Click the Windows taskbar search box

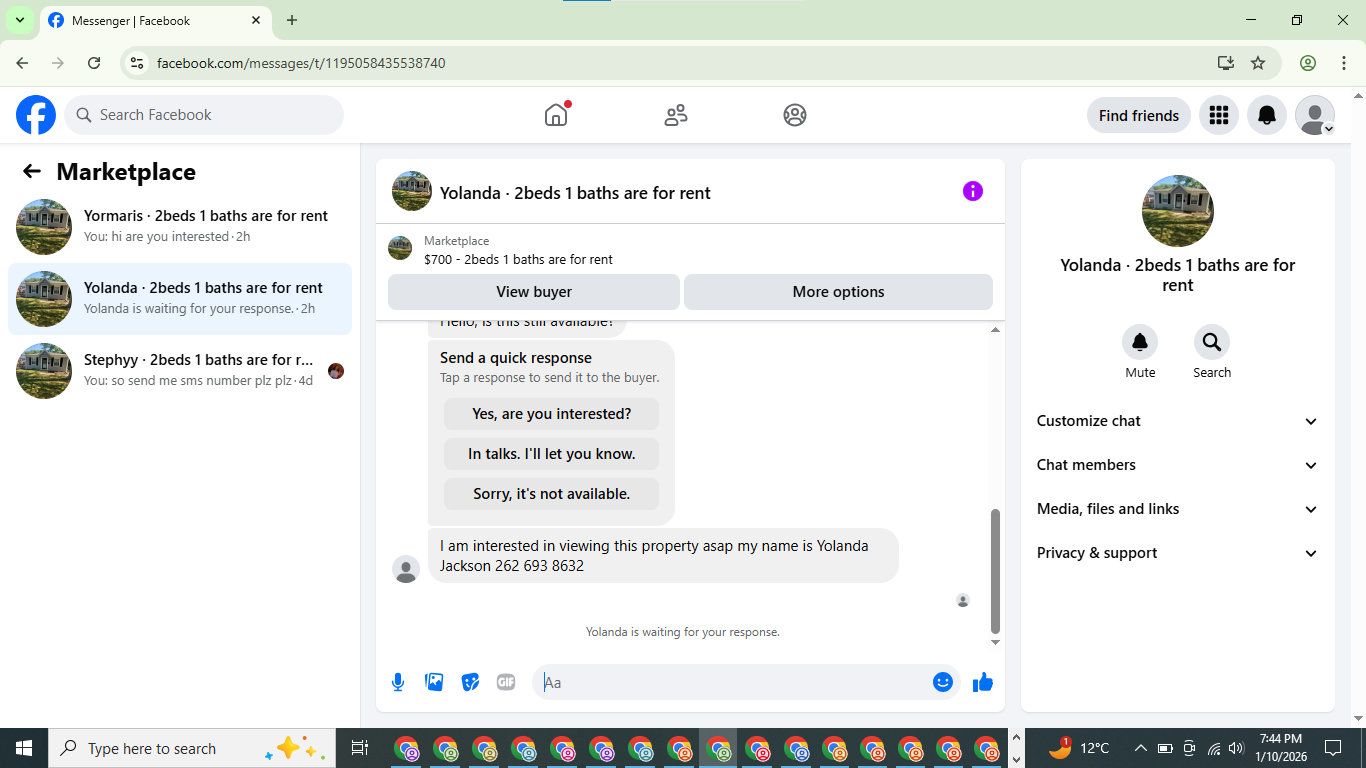pyautogui.click(x=192, y=748)
